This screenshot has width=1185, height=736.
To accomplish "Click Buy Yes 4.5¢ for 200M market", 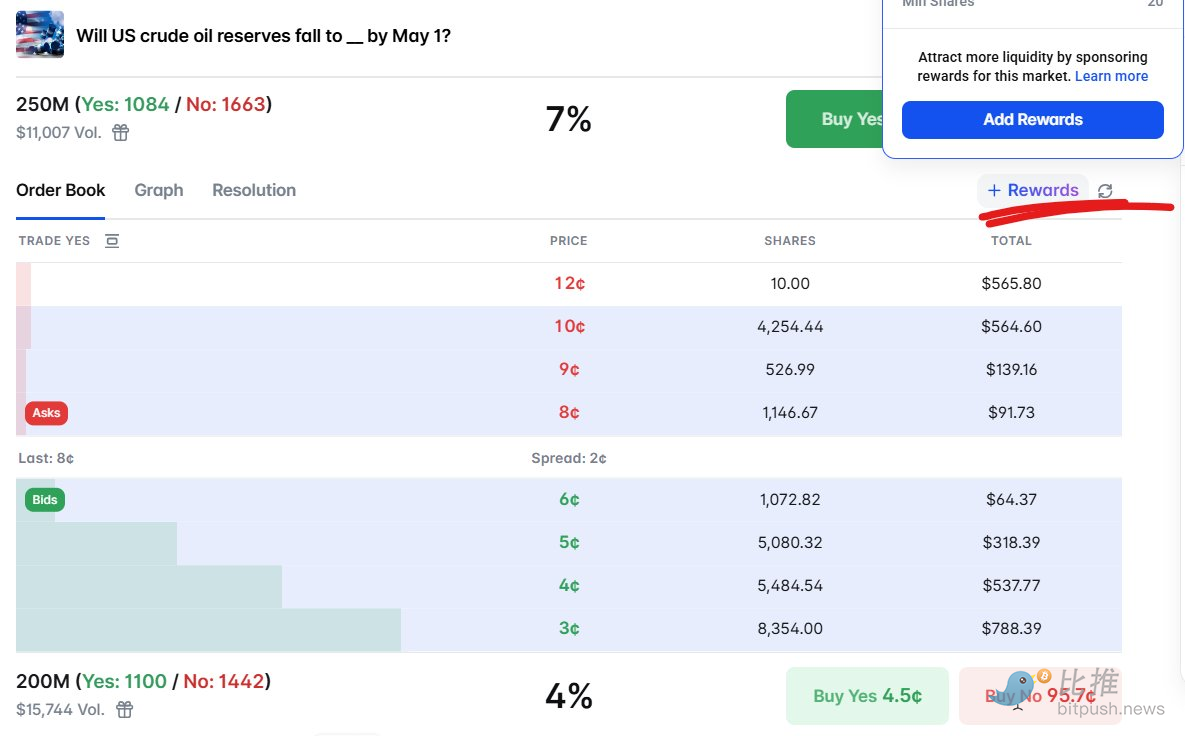I will click(867, 695).
